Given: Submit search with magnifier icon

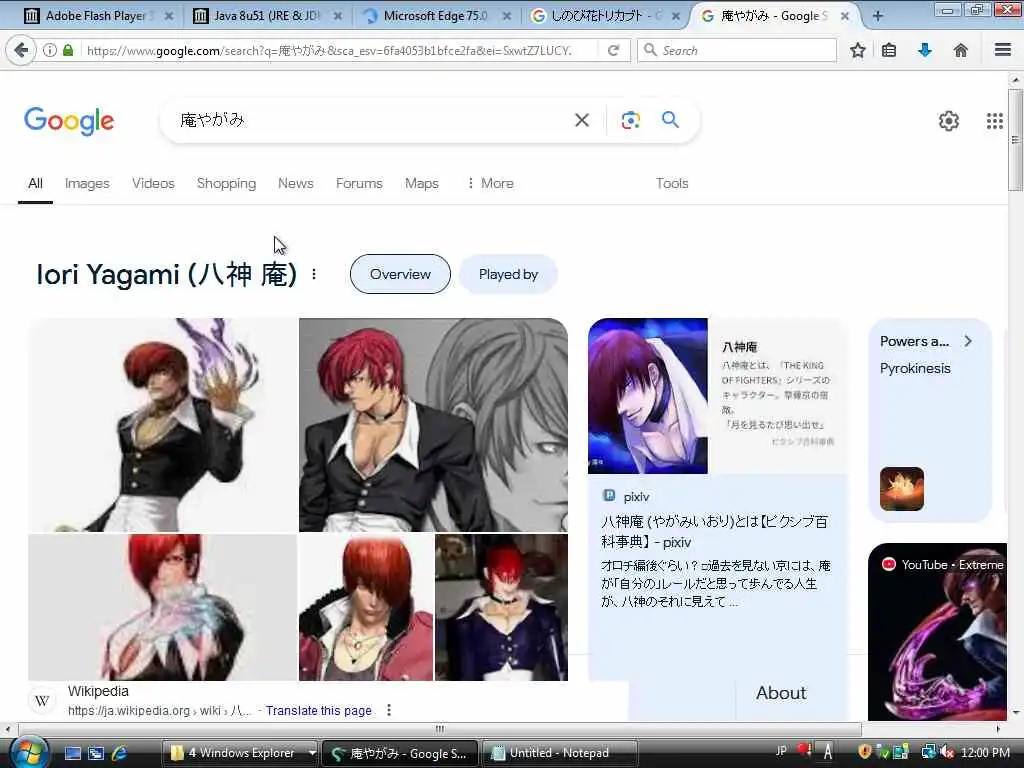Looking at the screenshot, I should [670, 120].
